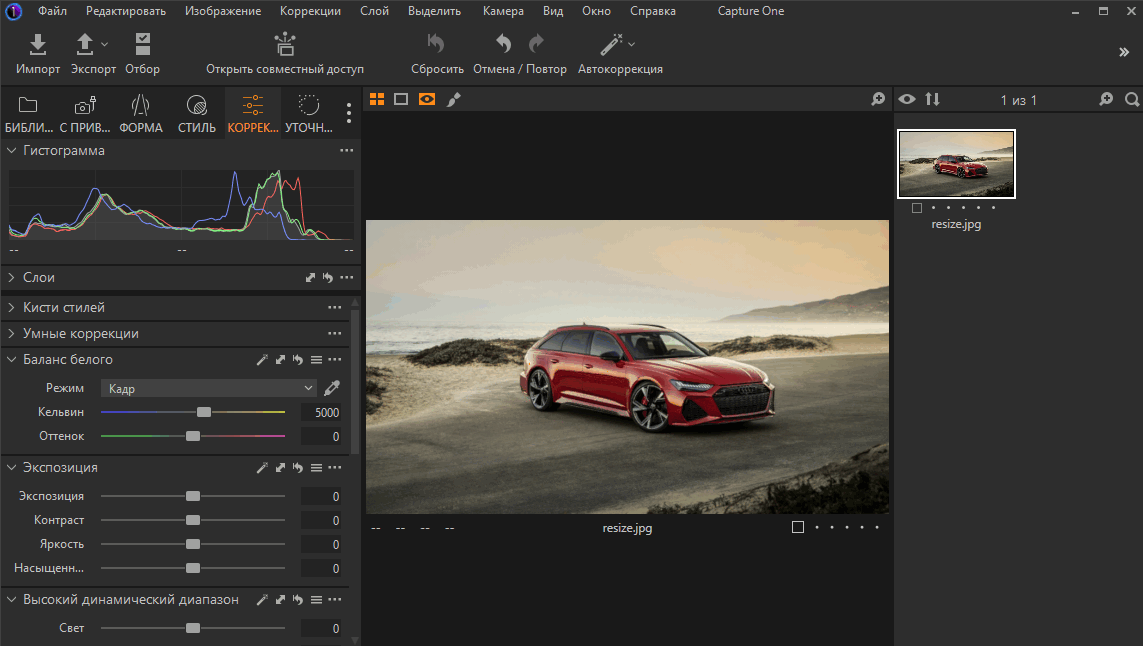Switch to the С привязкой capture tab
Viewport: 1143px width, 646px height.
(85, 114)
